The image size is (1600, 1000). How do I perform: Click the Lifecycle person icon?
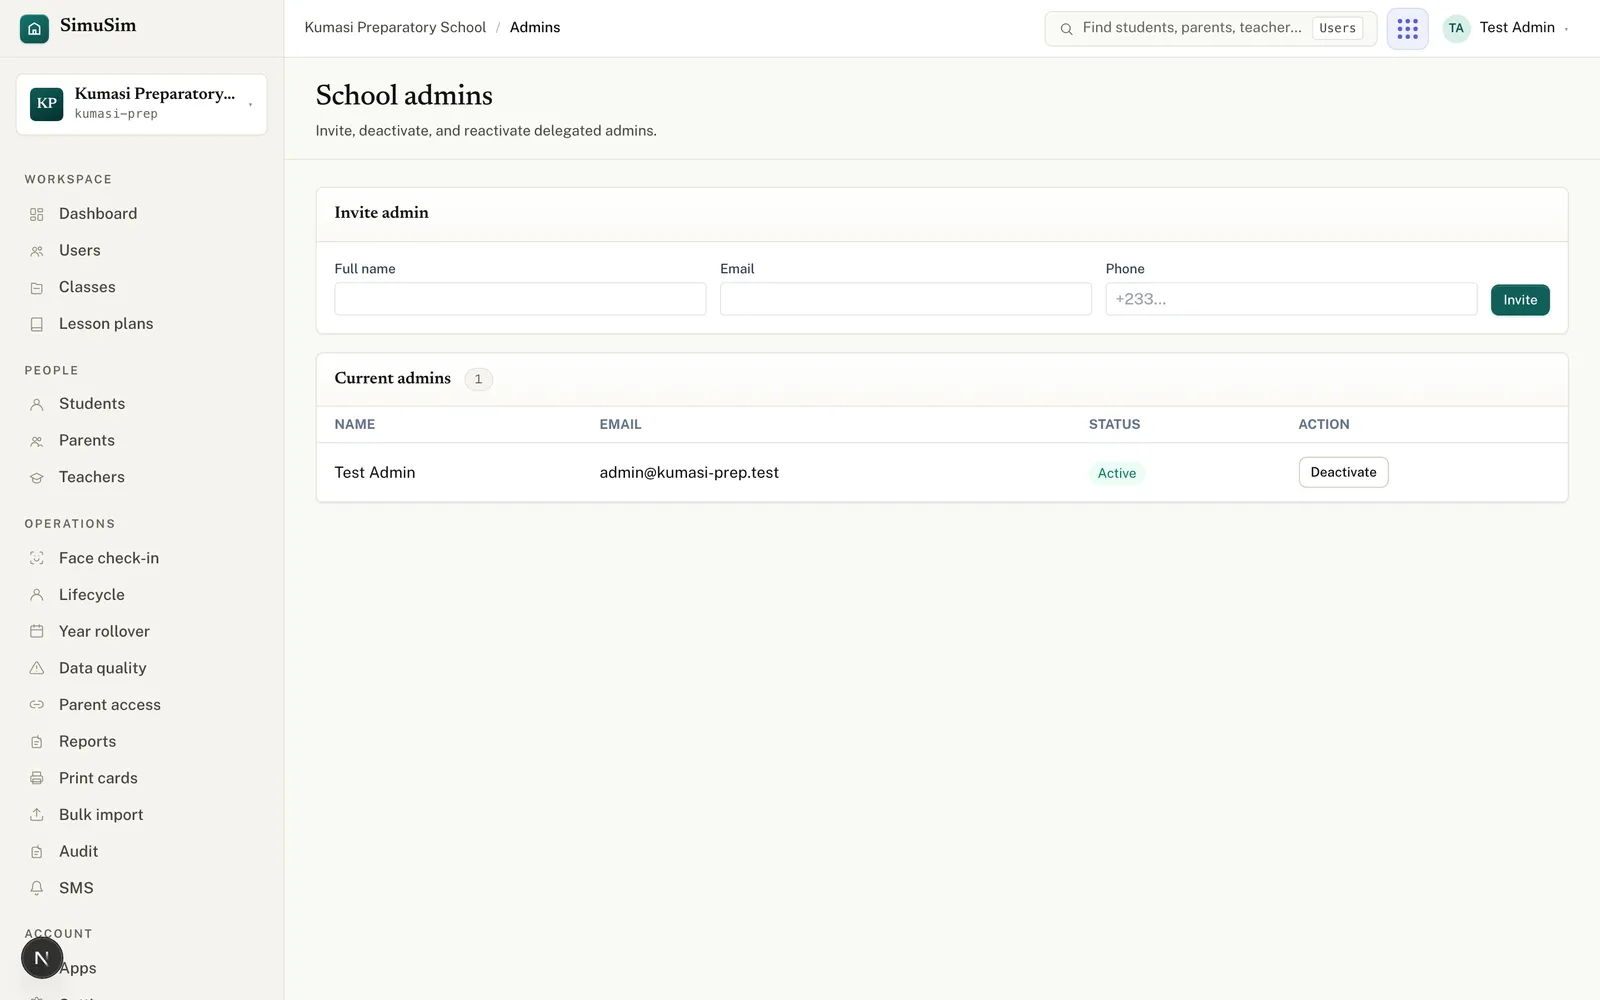pyautogui.click(x=37, y=595)
